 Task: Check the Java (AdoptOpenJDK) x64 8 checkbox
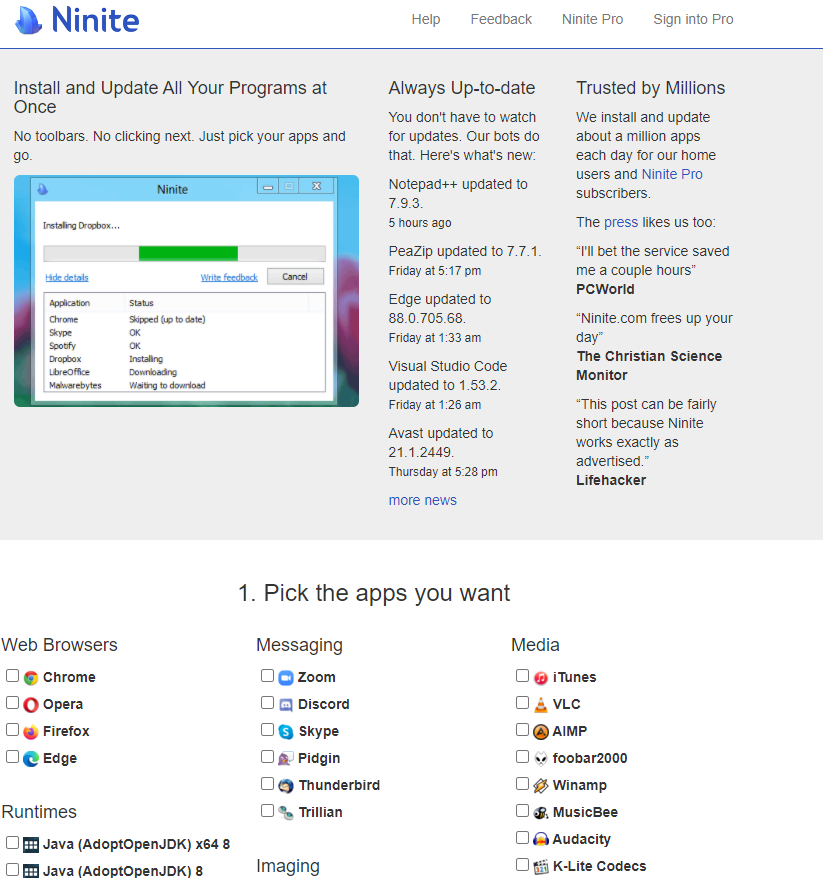point(12,843)
